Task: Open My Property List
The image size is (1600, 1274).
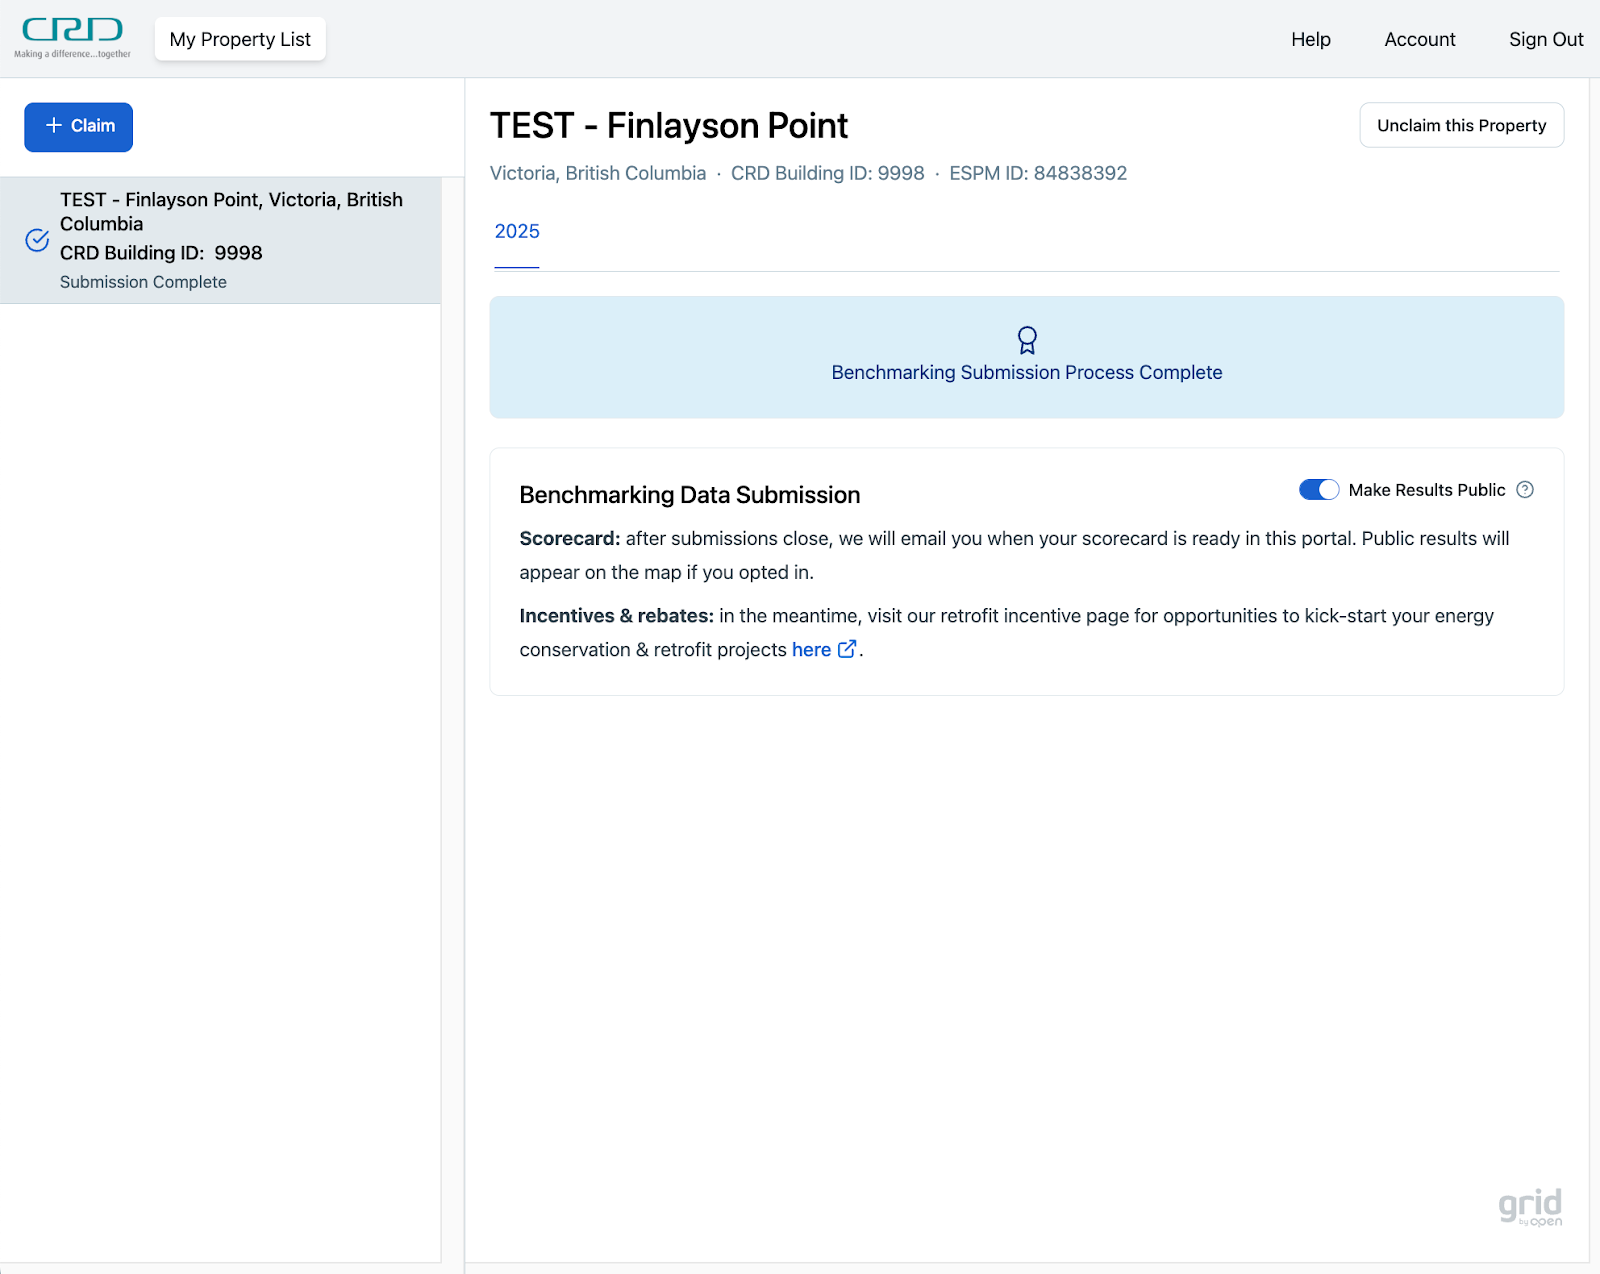Action: click(240, 39)
